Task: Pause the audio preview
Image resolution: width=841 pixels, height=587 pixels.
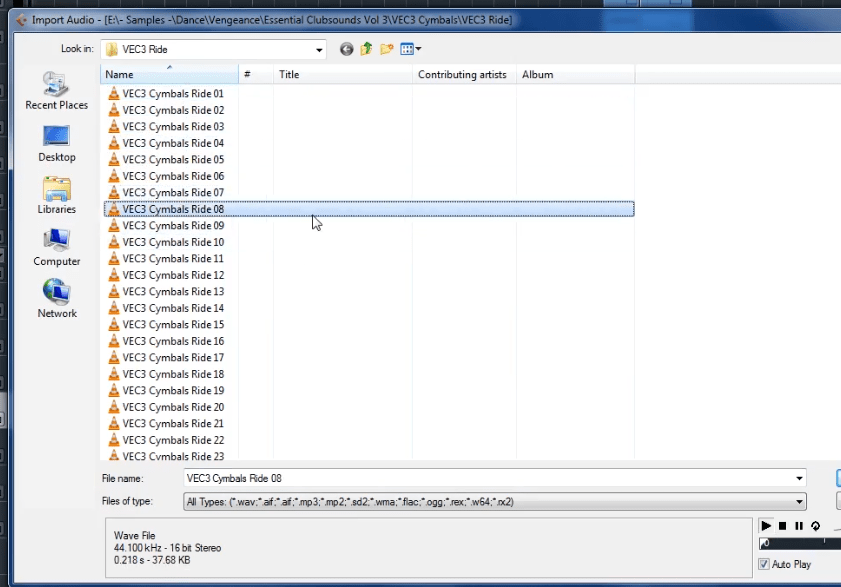Action: (800, 525)
